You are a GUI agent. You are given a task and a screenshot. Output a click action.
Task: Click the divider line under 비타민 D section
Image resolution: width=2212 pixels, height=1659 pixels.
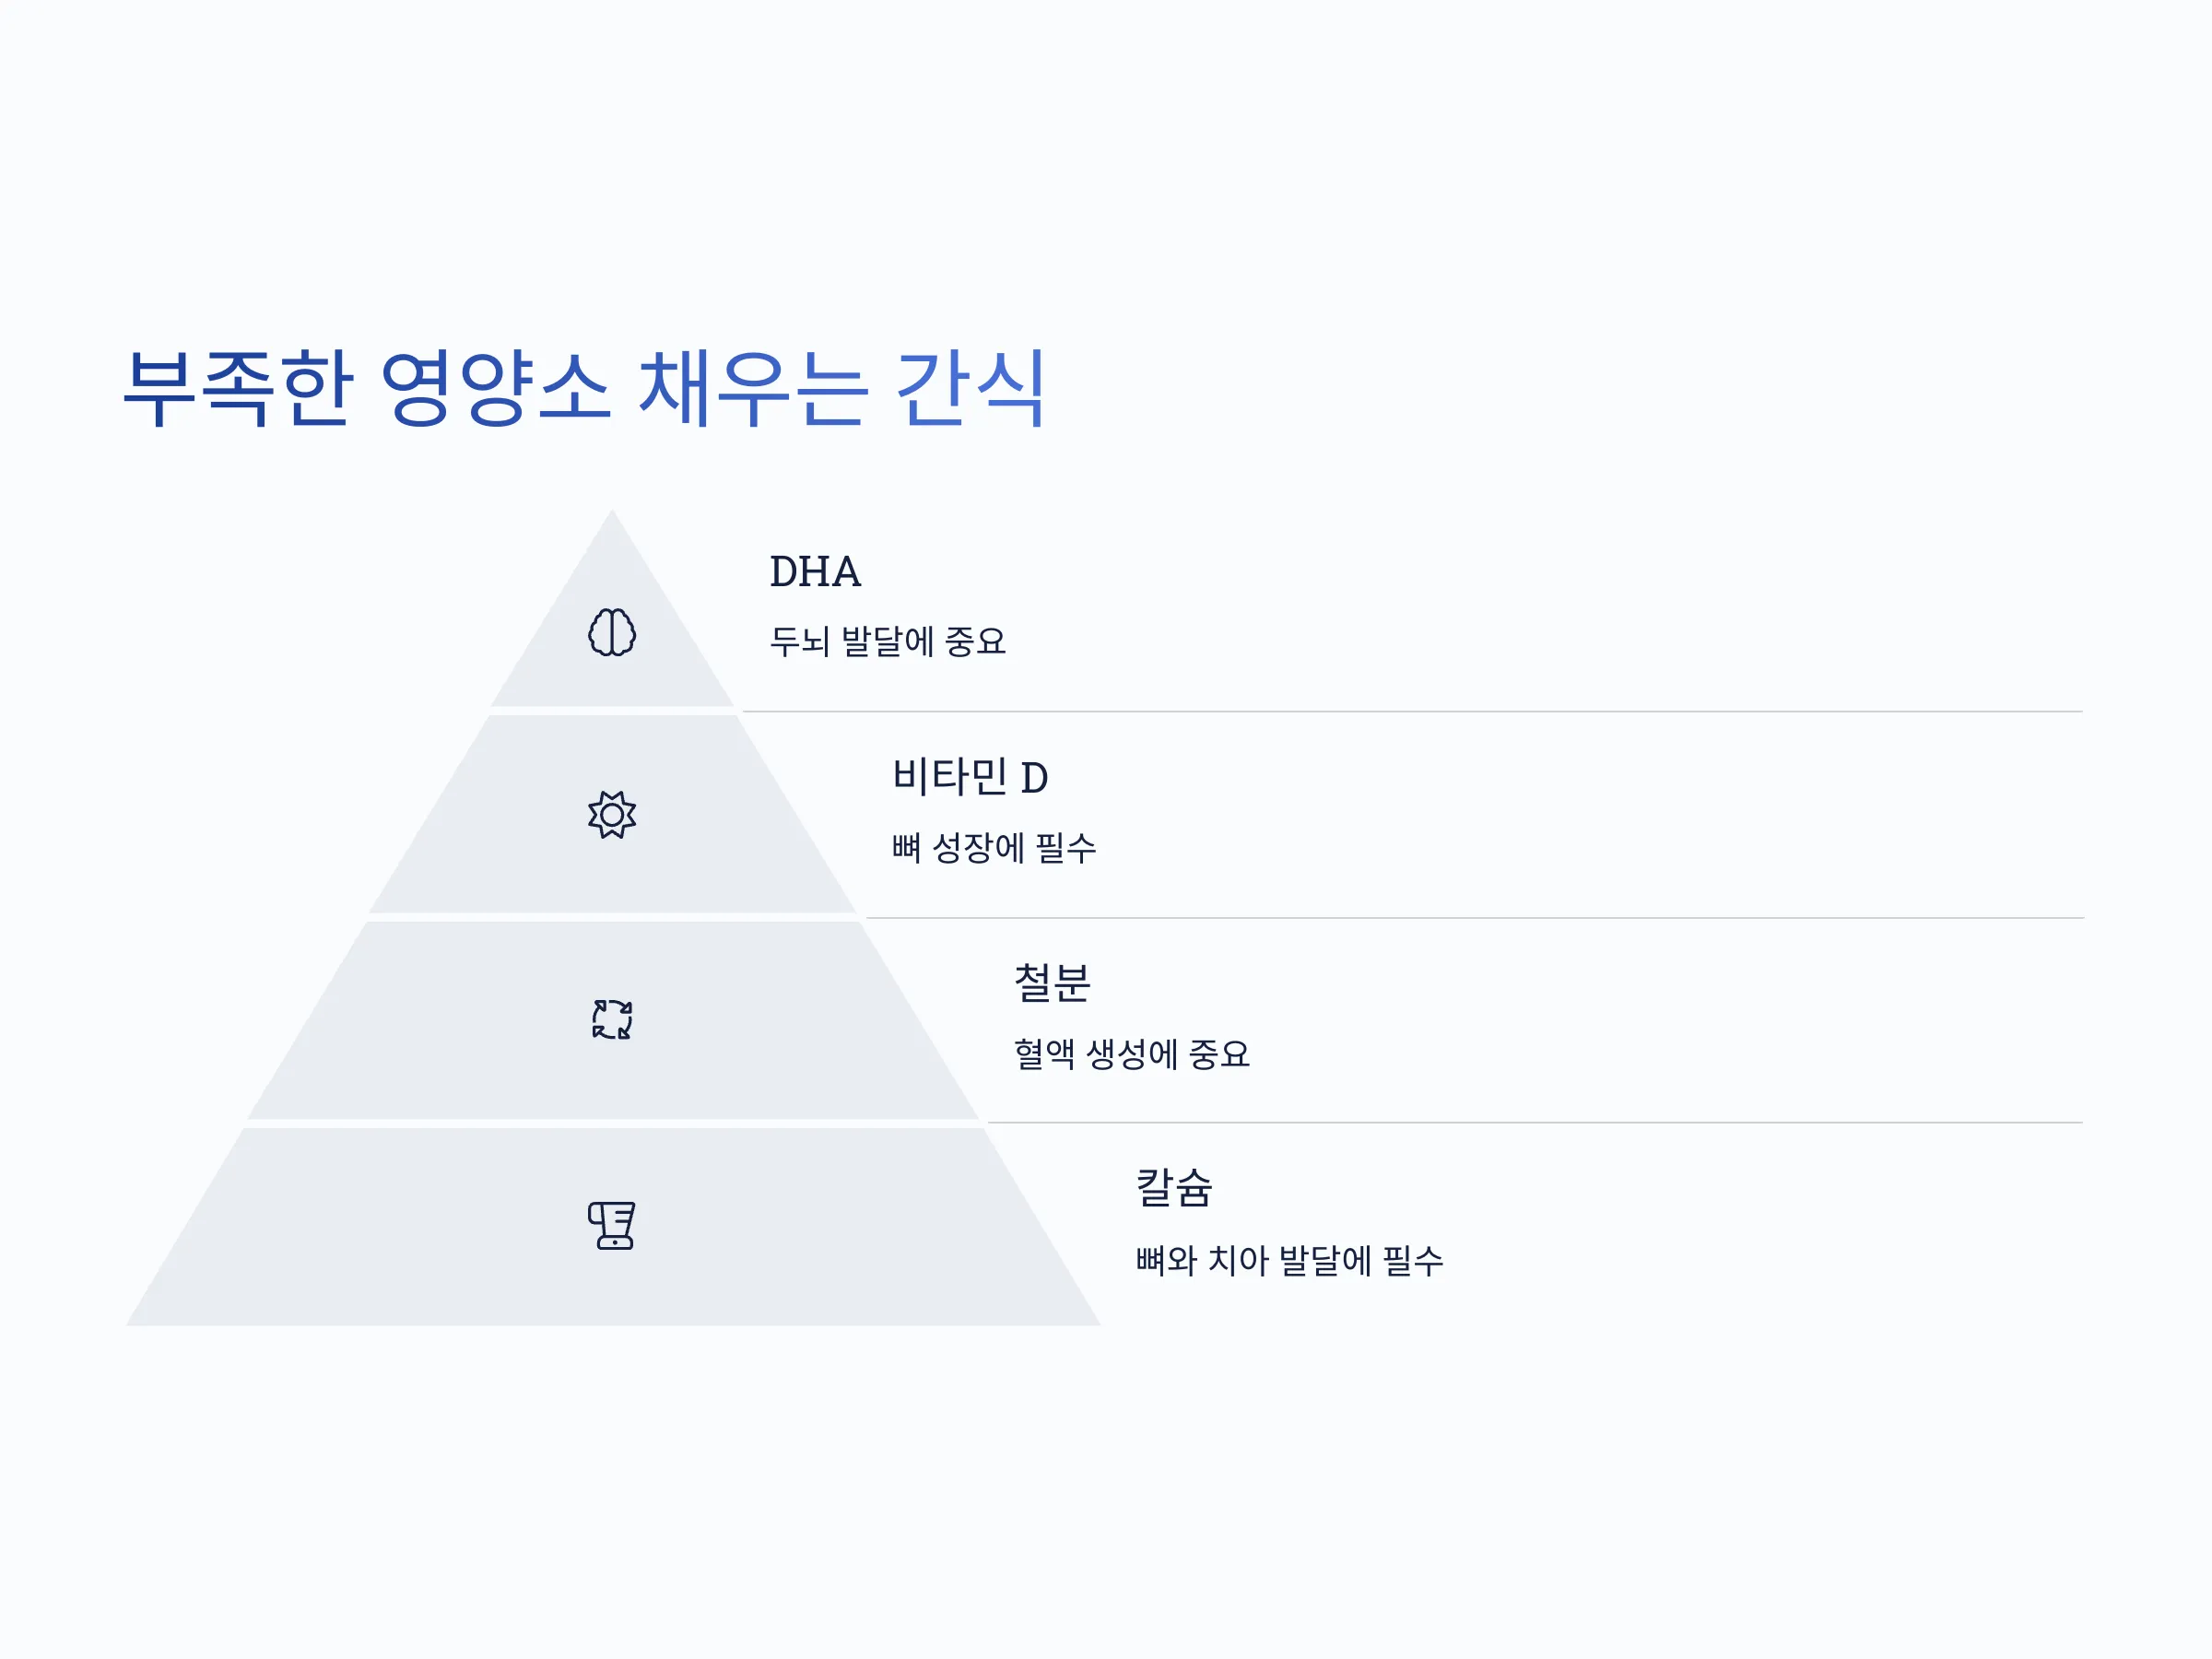coord(1475,918)
